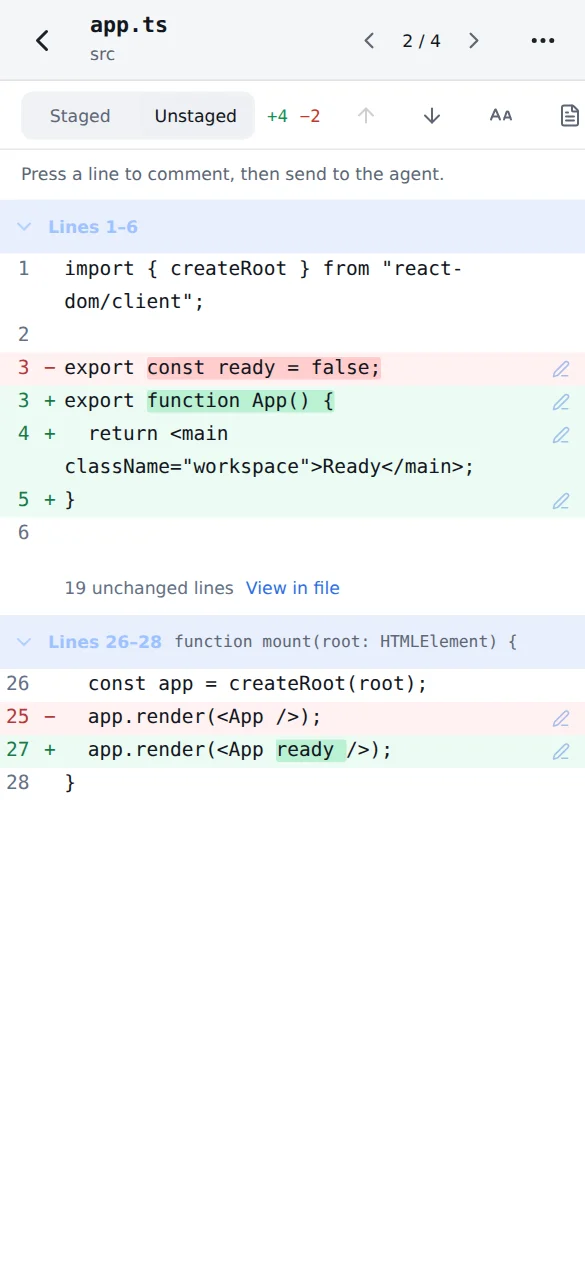585x1266 pixels.
Task: Select the 'import { createRoot }' code line
Action: 292,285
